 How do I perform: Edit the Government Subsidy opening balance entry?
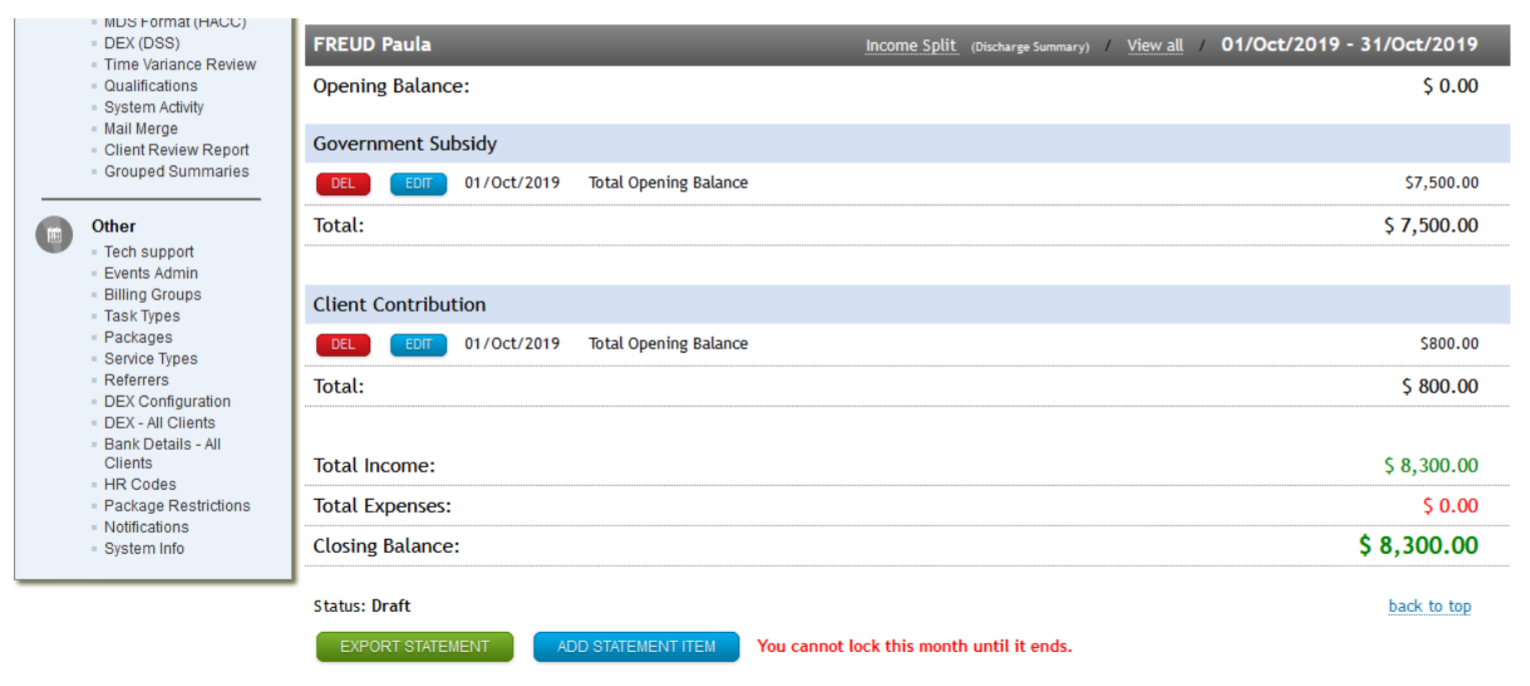click(418, 183)
